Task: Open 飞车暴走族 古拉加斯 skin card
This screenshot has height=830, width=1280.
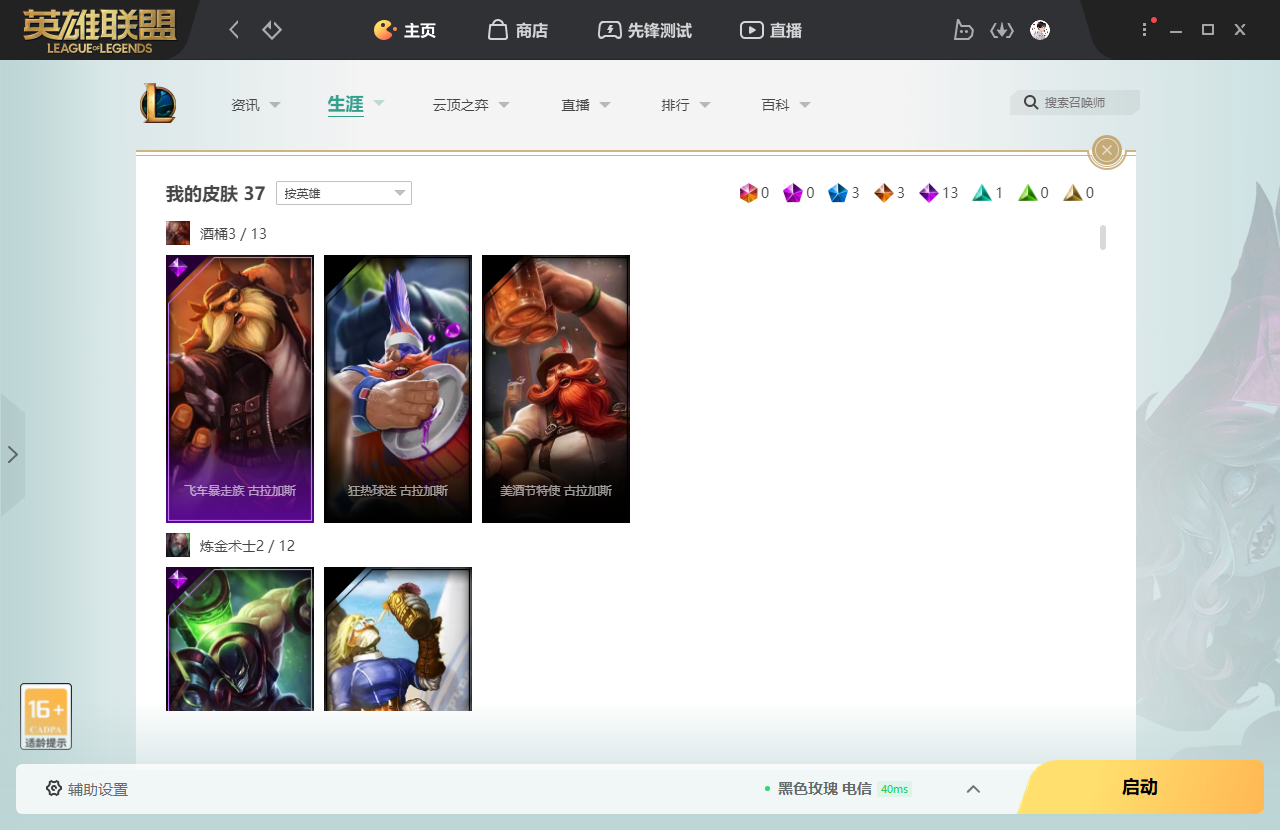Action: coord(240,389)
